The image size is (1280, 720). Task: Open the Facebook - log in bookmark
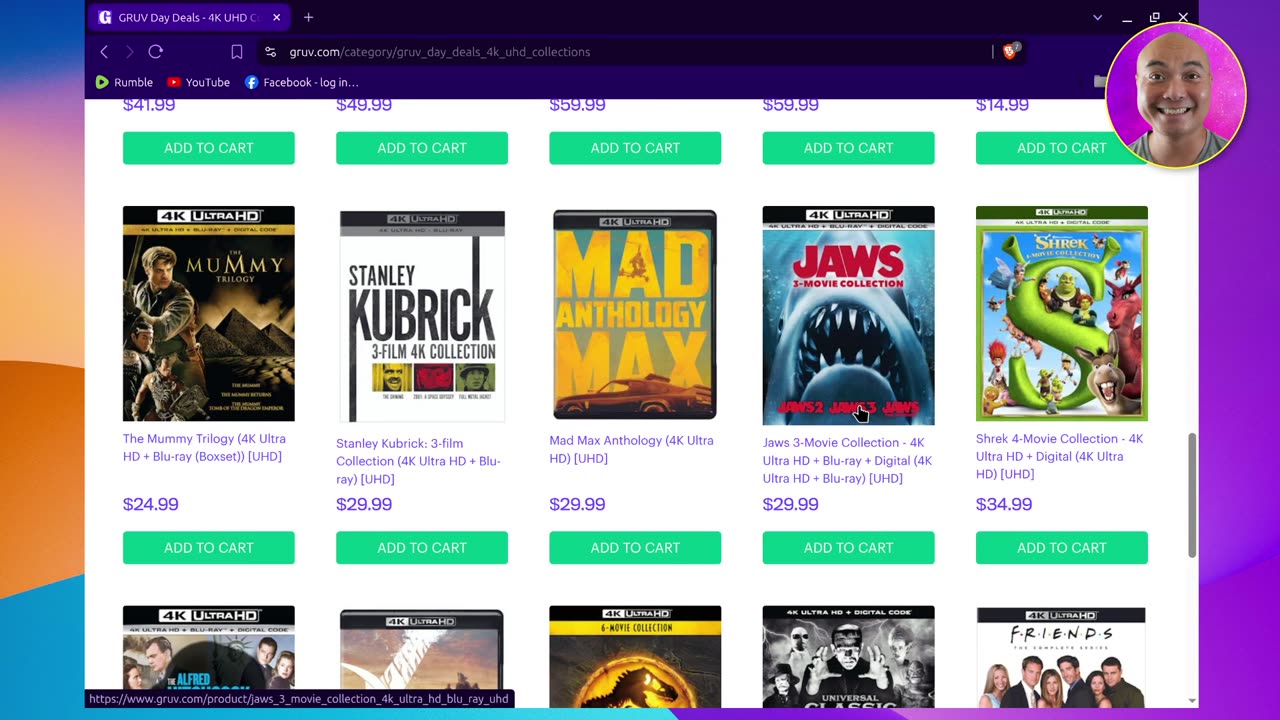(301, 82)
